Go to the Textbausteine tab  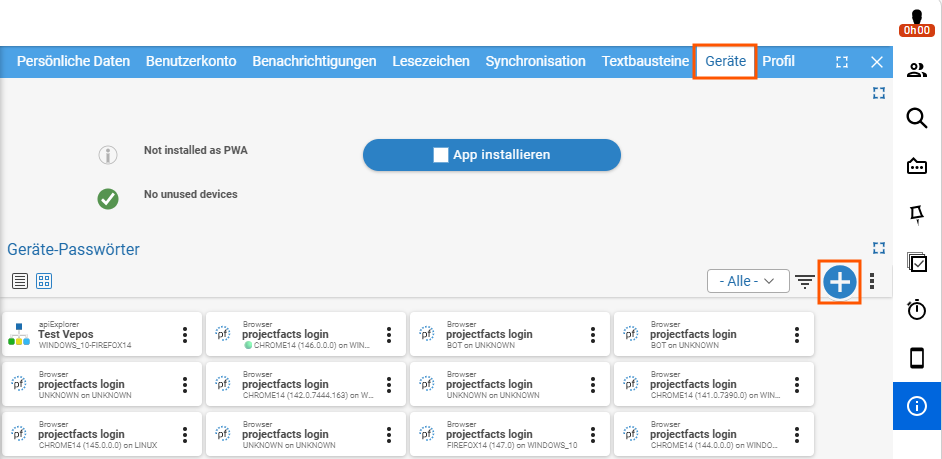pyautogui.click(x=645, y=61)
